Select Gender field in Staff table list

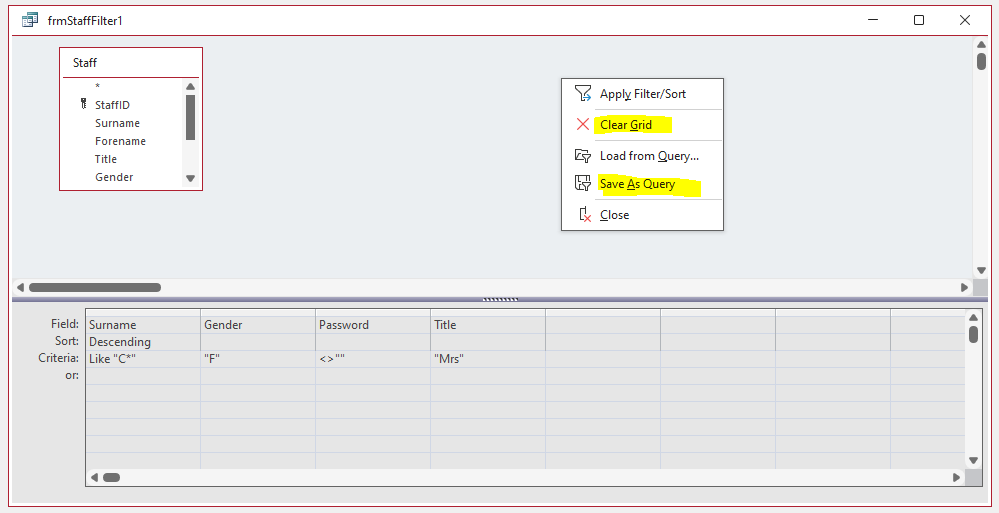tap(122, 177)
